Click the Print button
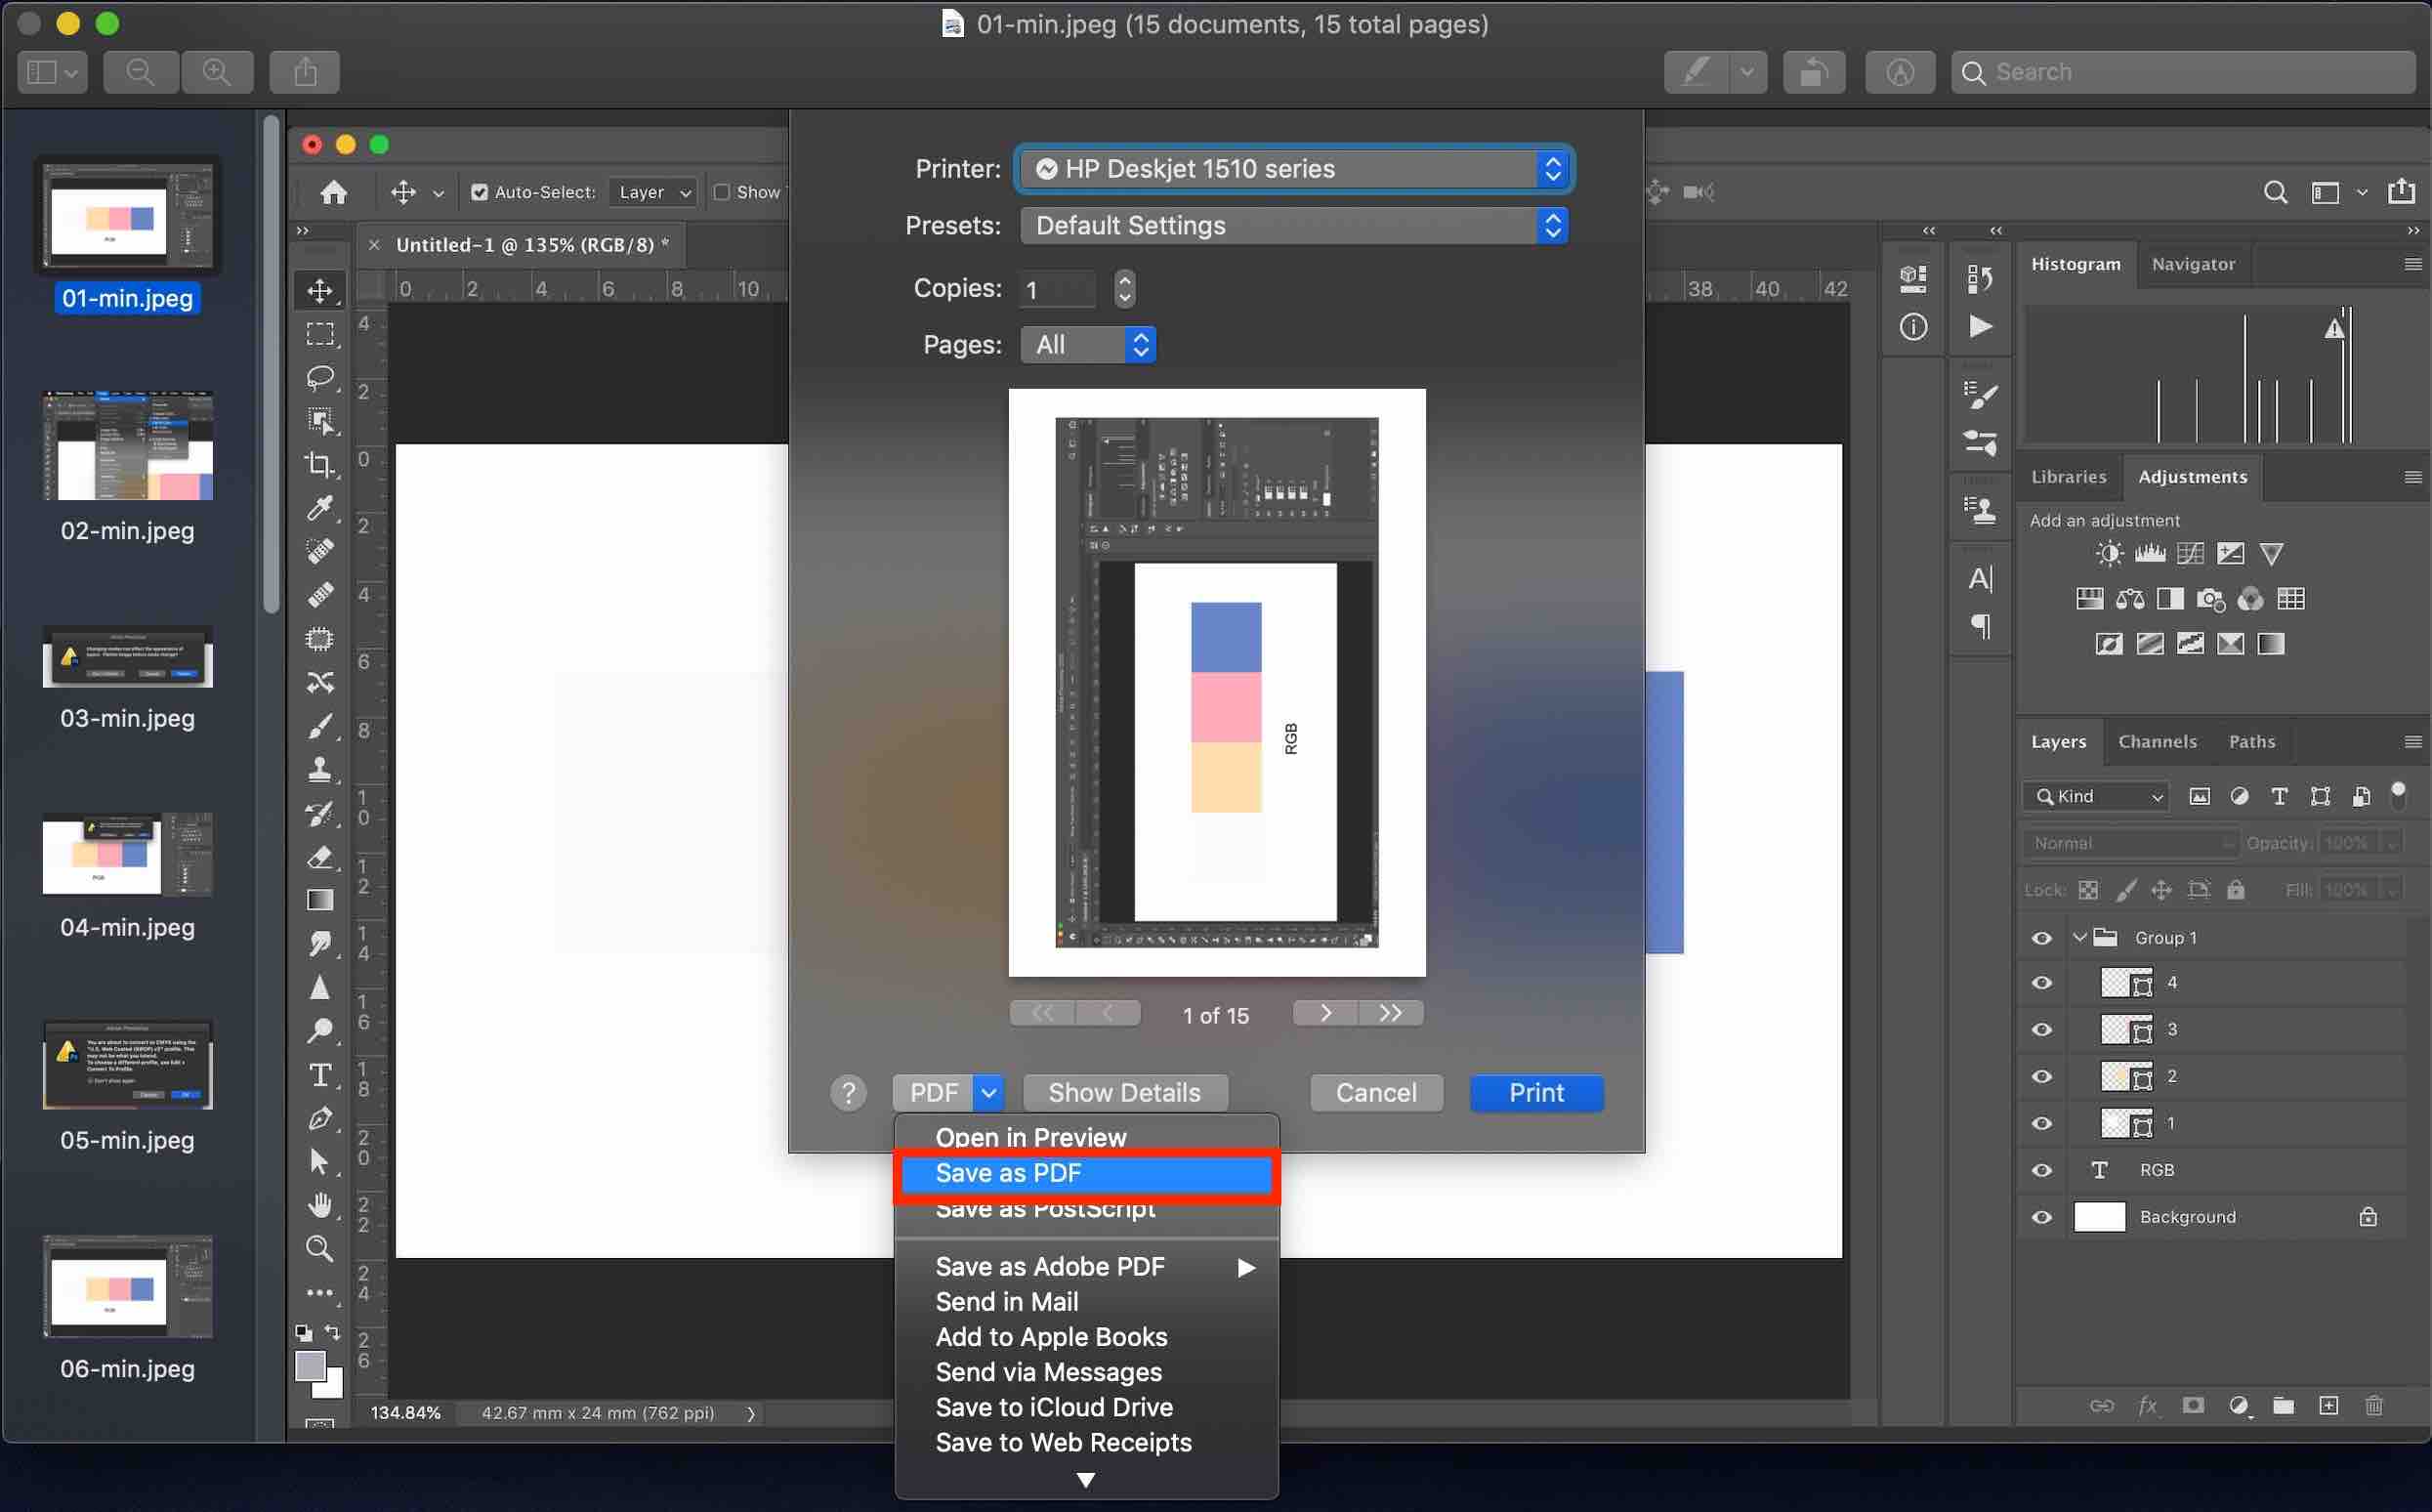This screenshot has height=1512, width=2432. click(1536, 1093)
